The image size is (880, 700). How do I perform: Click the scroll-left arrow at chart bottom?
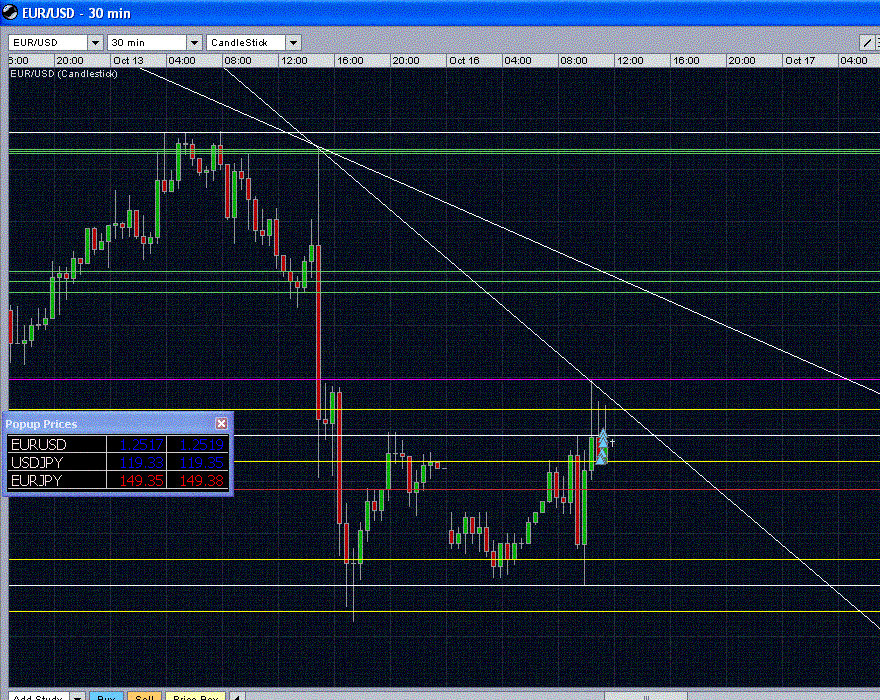coord(236,697)
